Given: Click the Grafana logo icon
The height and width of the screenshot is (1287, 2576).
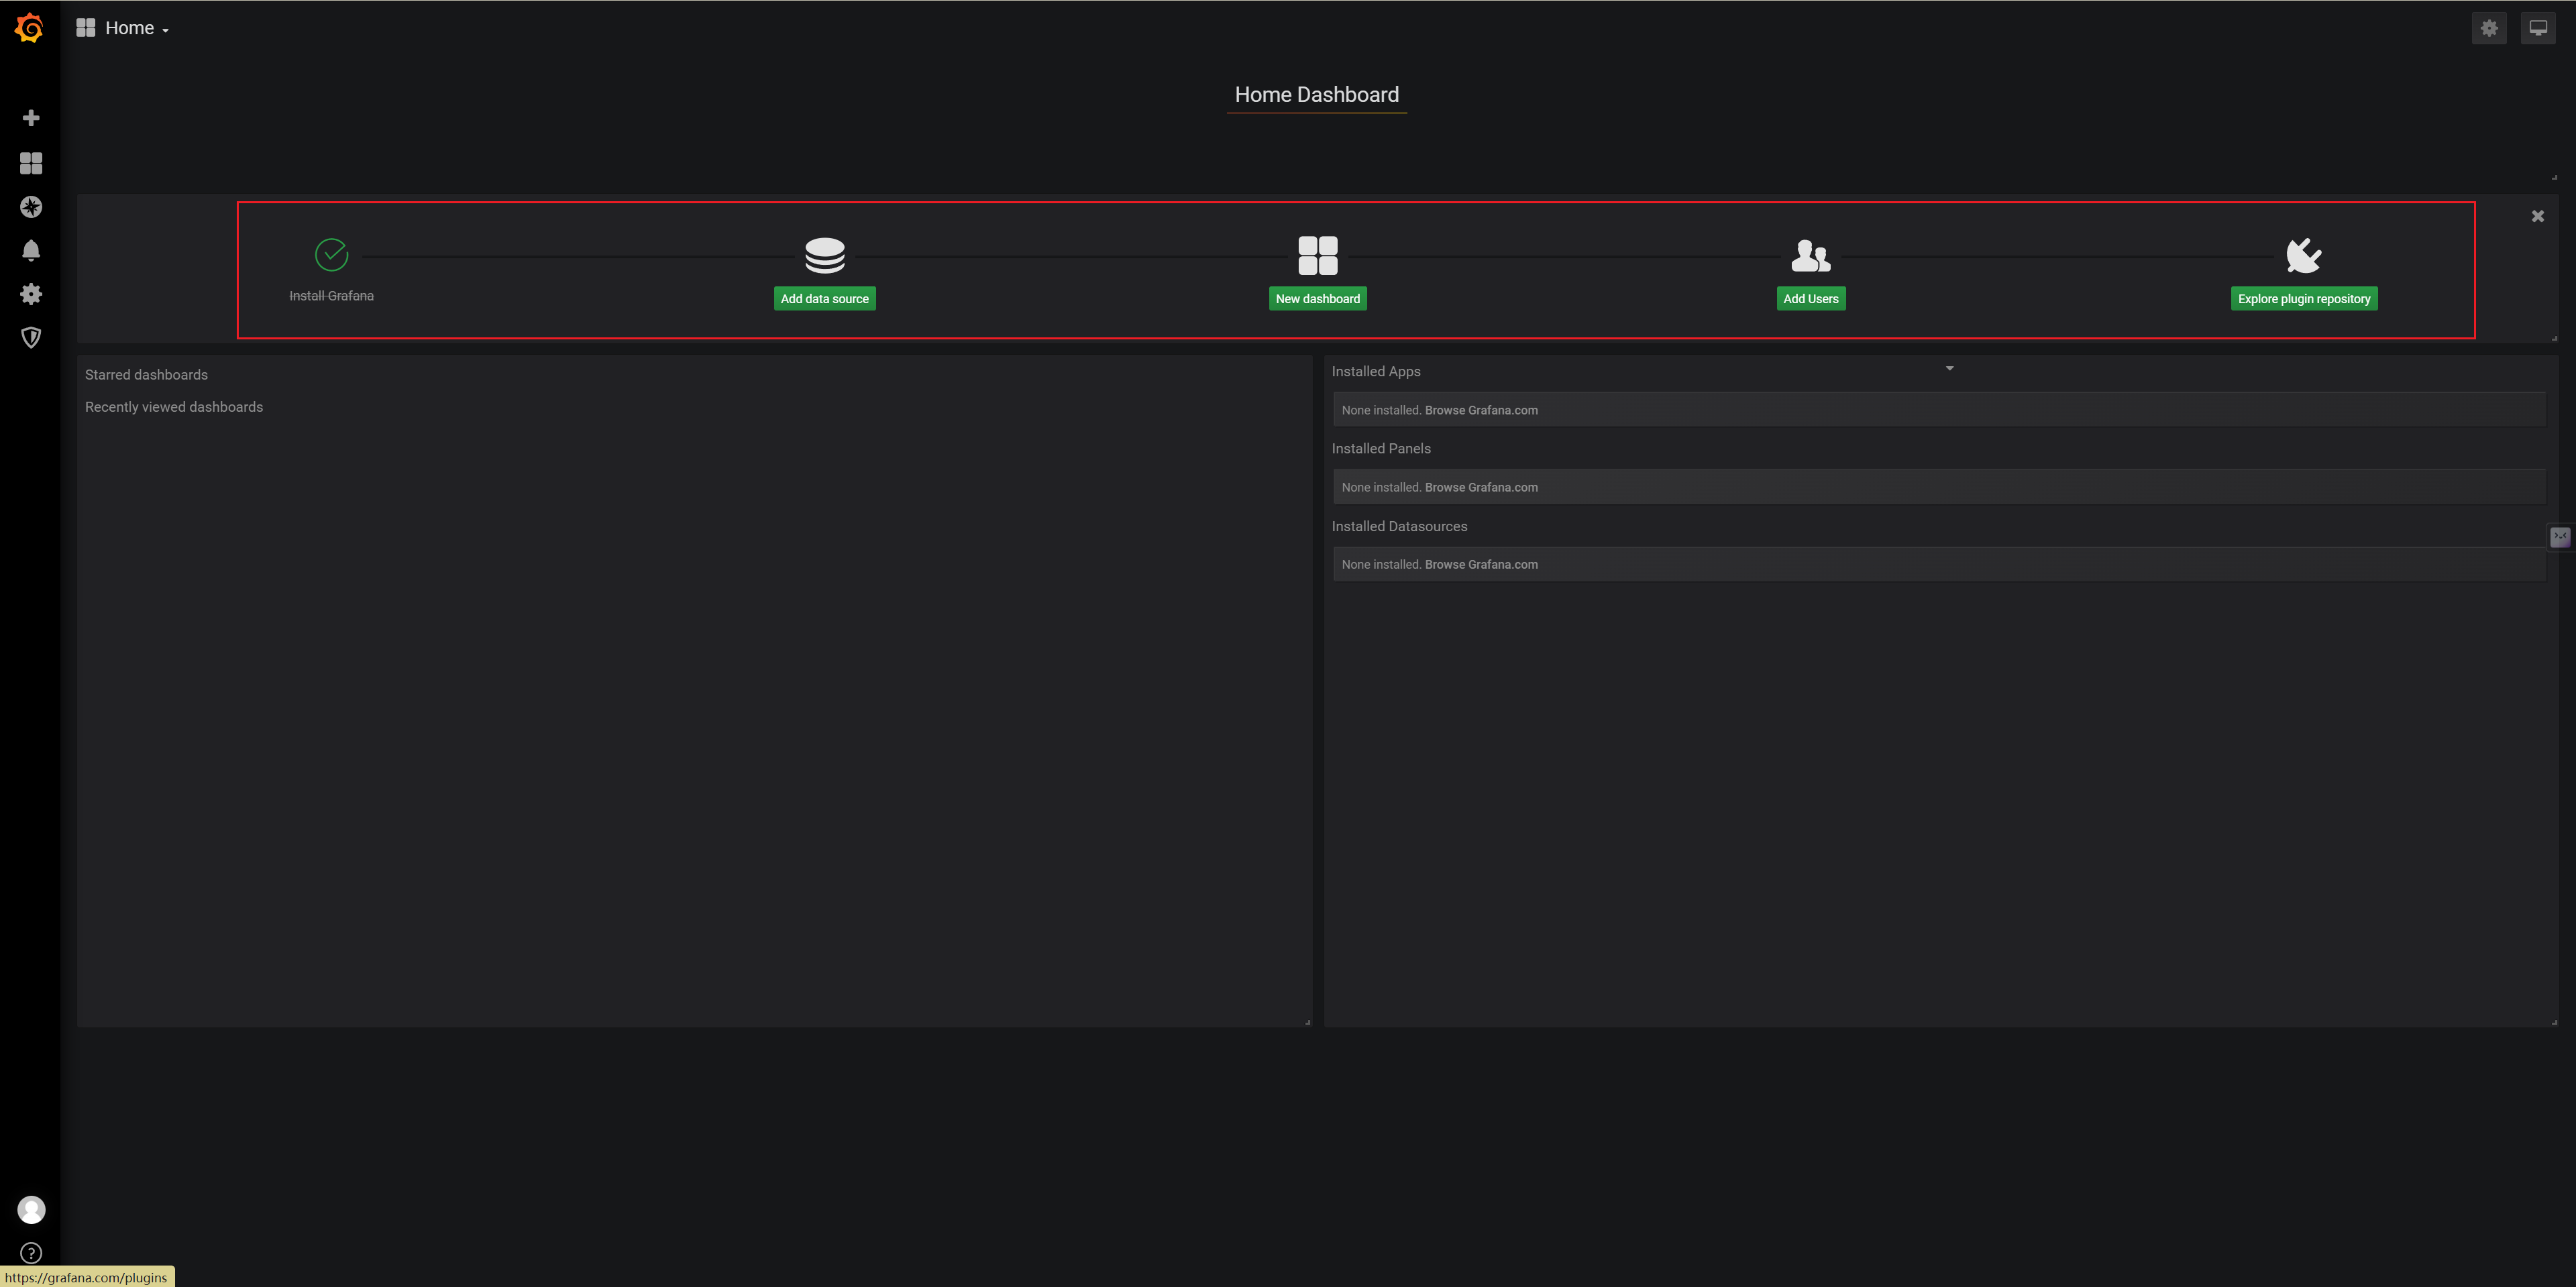Looking at the screenshot, I should 30,28.
